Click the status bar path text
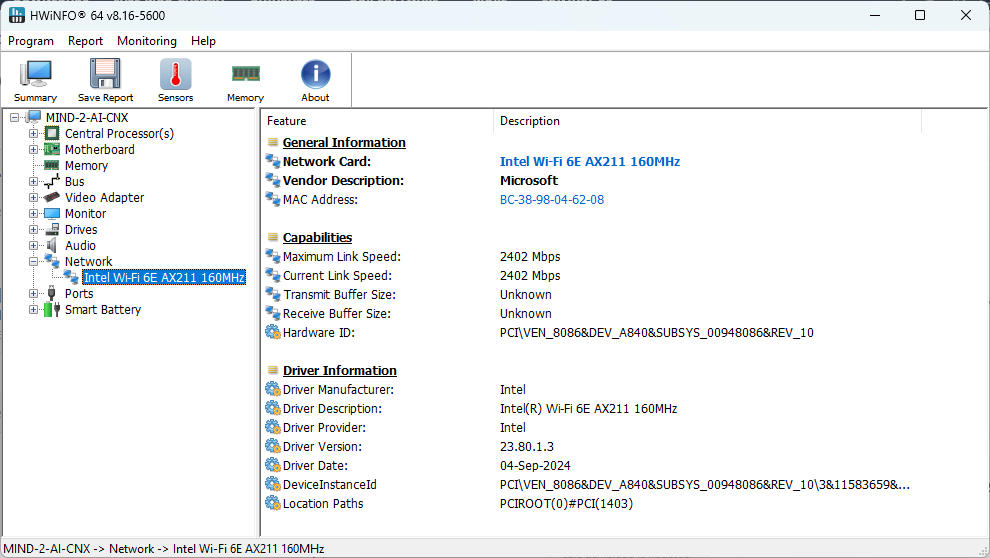Viewport: 990px width, 558px height. (x=164, y=549)
